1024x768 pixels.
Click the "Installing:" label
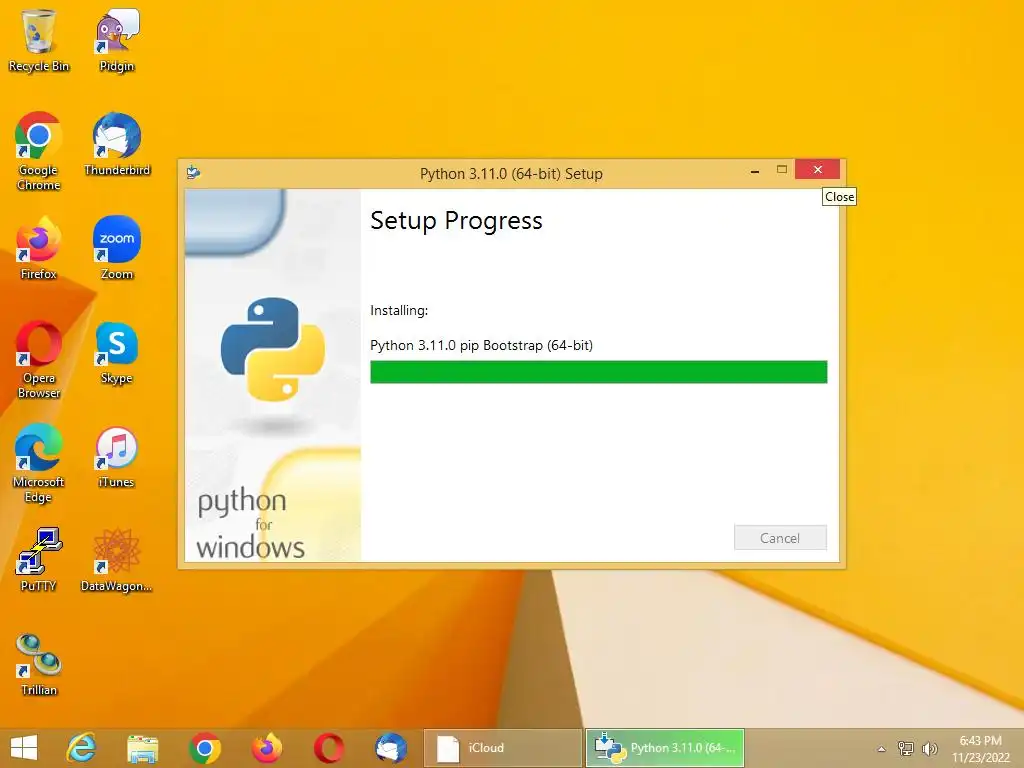tap(399, 310)
